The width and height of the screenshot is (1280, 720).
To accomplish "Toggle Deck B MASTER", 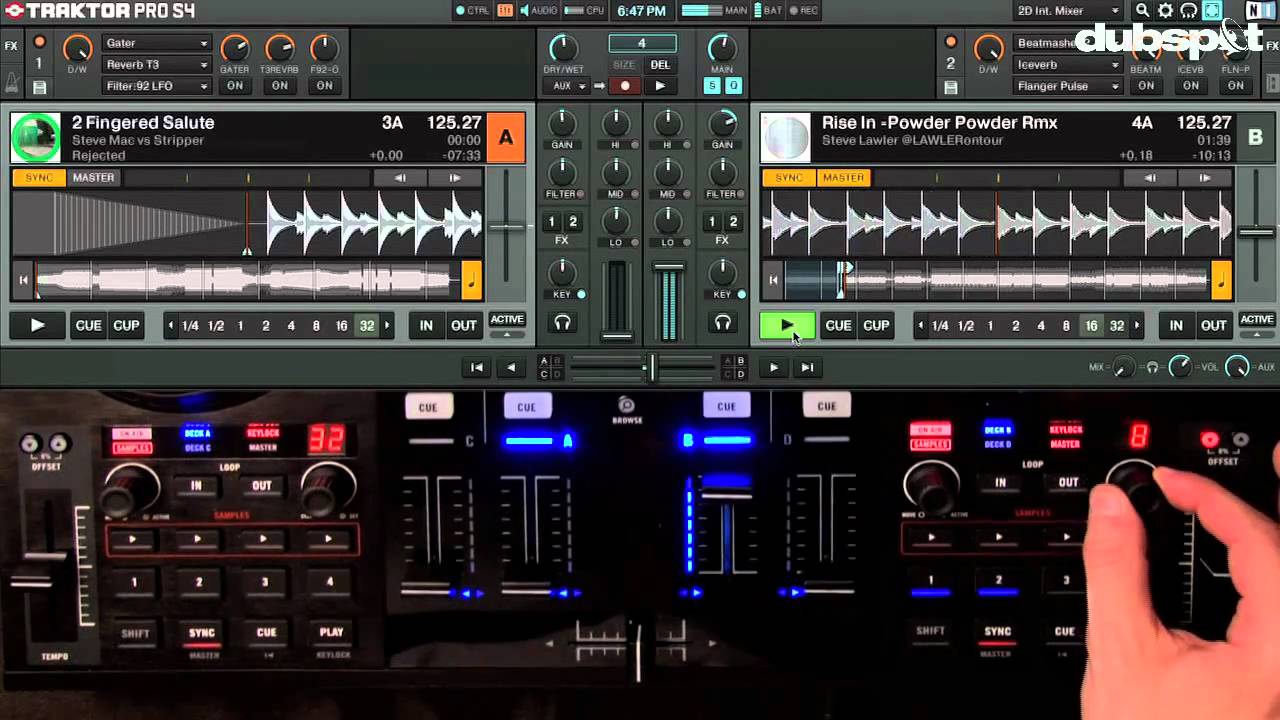I will (843, 178).
